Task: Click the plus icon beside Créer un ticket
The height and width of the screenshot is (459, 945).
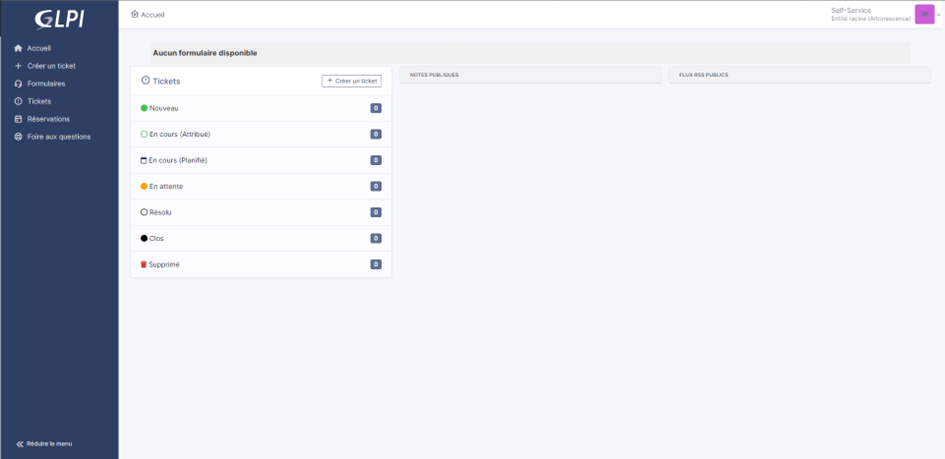Action: pyautogui.click(x=18, y=66)
